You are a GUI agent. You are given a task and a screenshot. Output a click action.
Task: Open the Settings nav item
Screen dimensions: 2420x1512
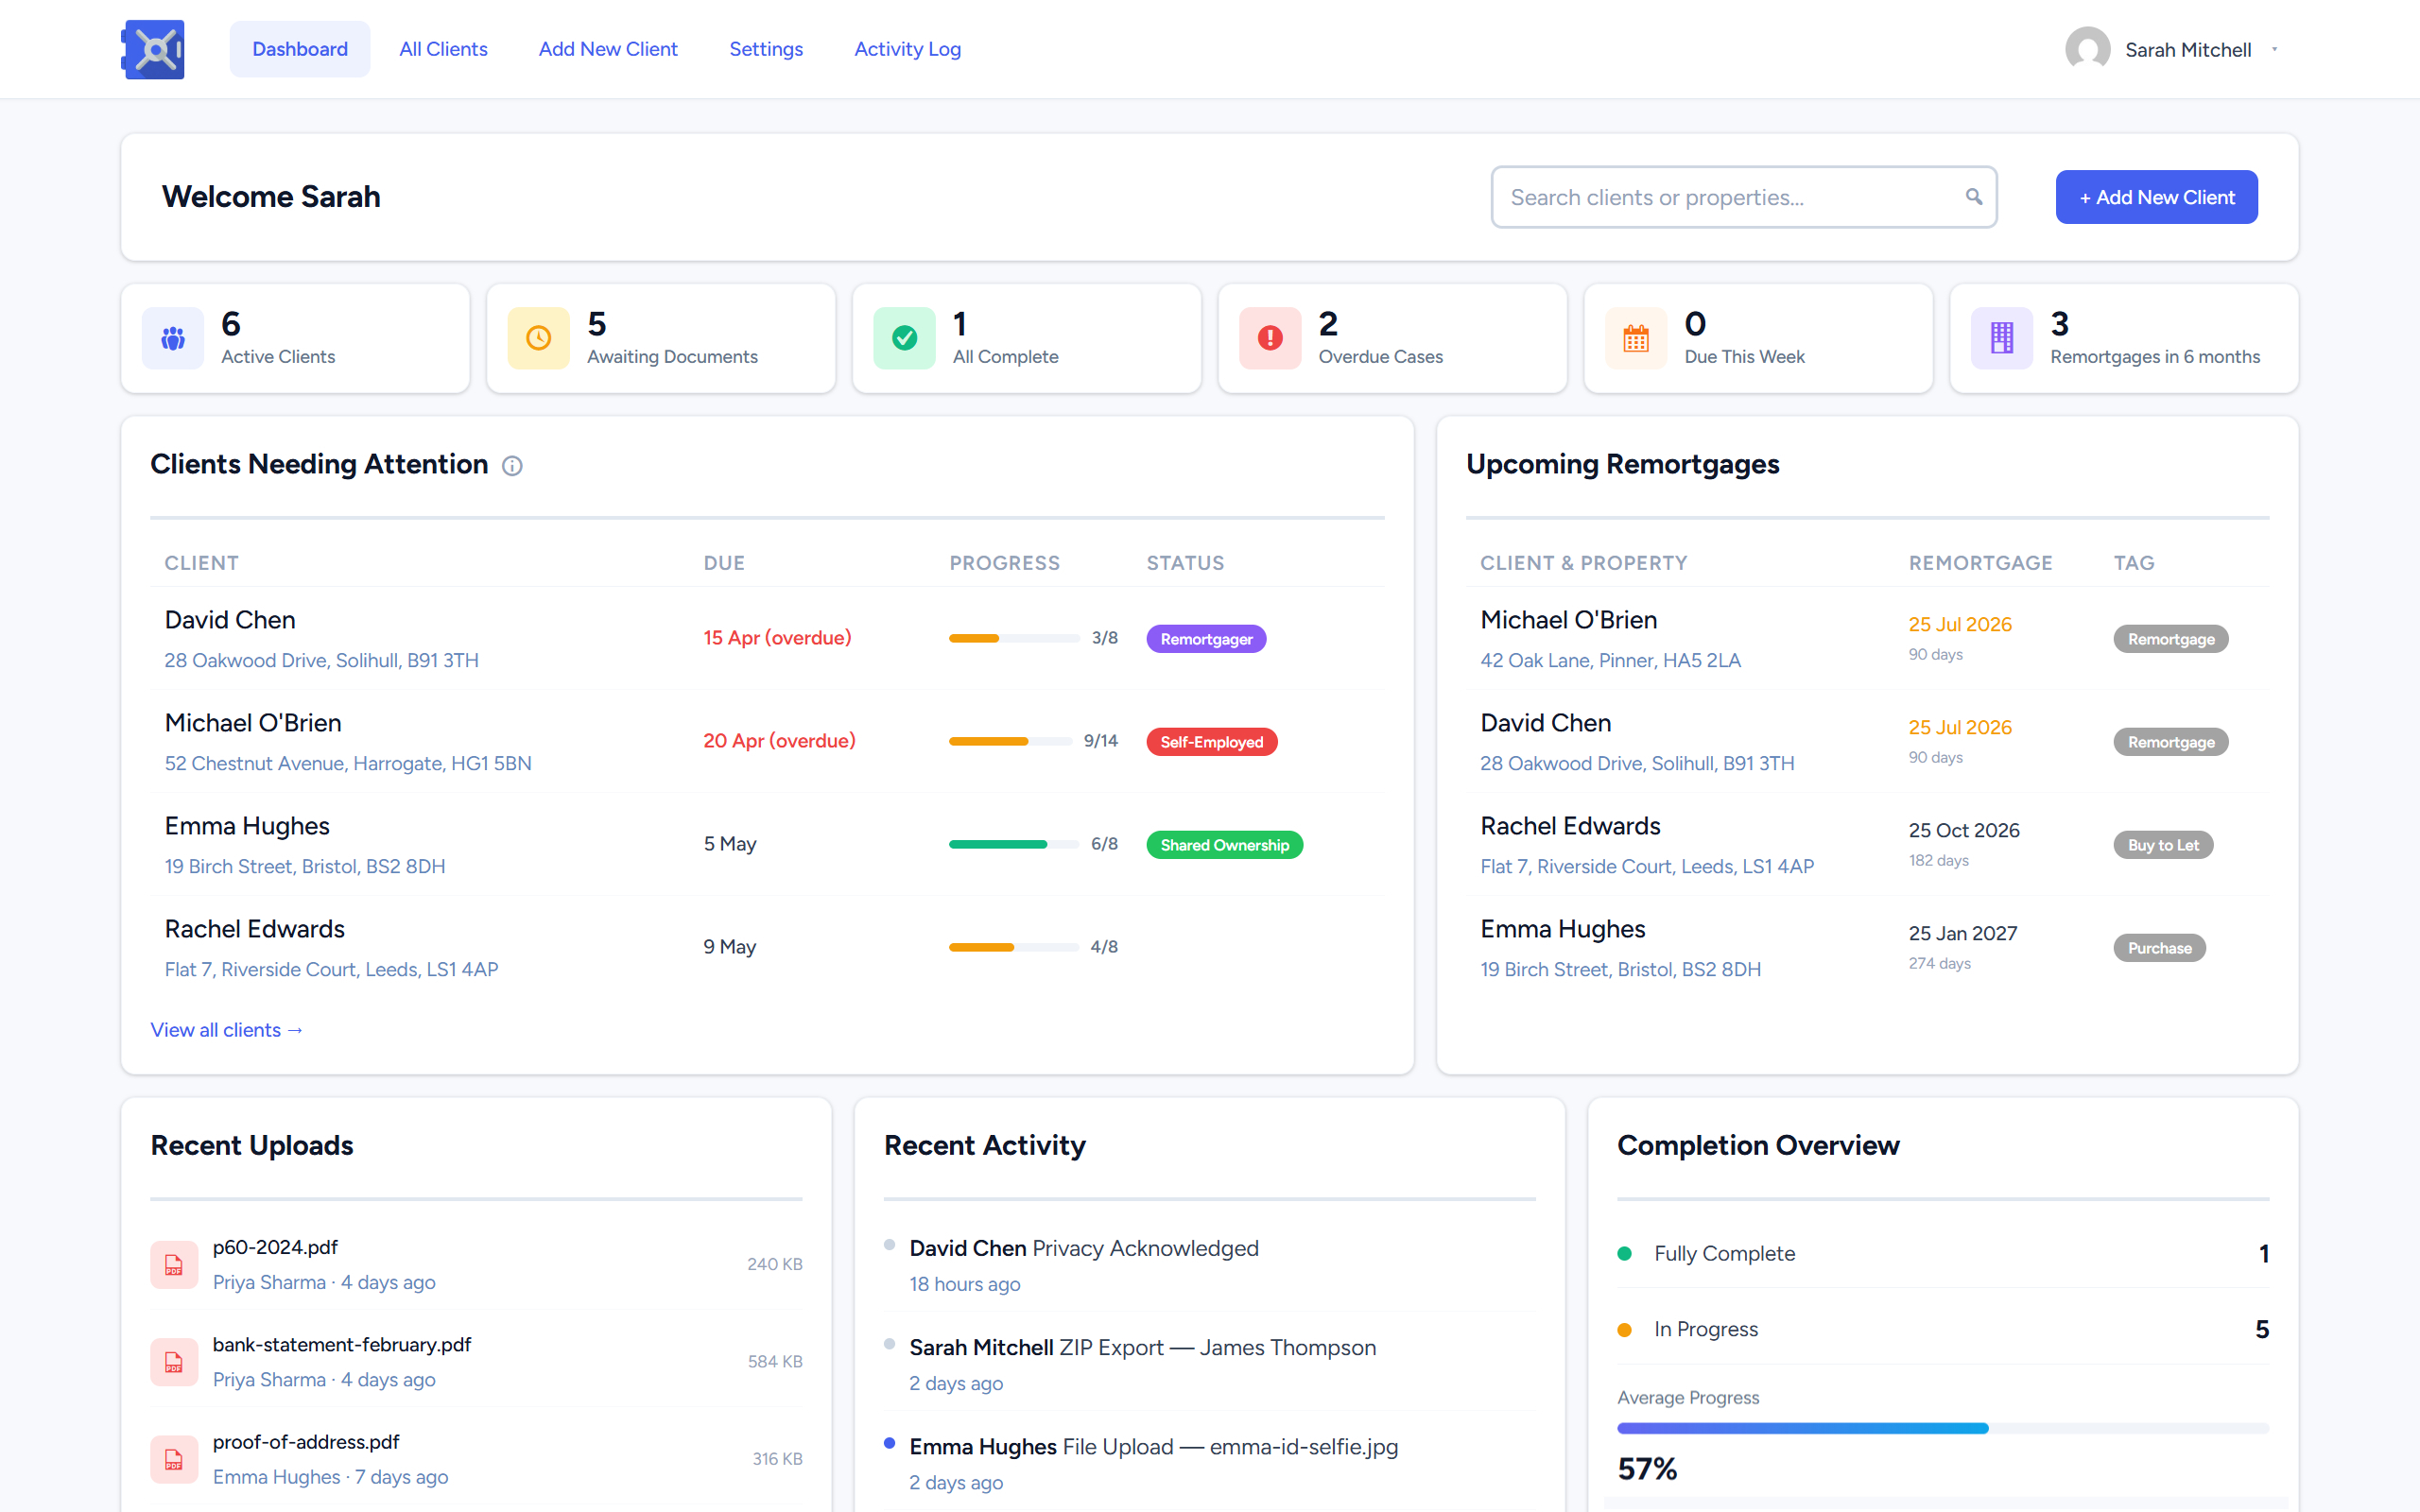[766, 49]
